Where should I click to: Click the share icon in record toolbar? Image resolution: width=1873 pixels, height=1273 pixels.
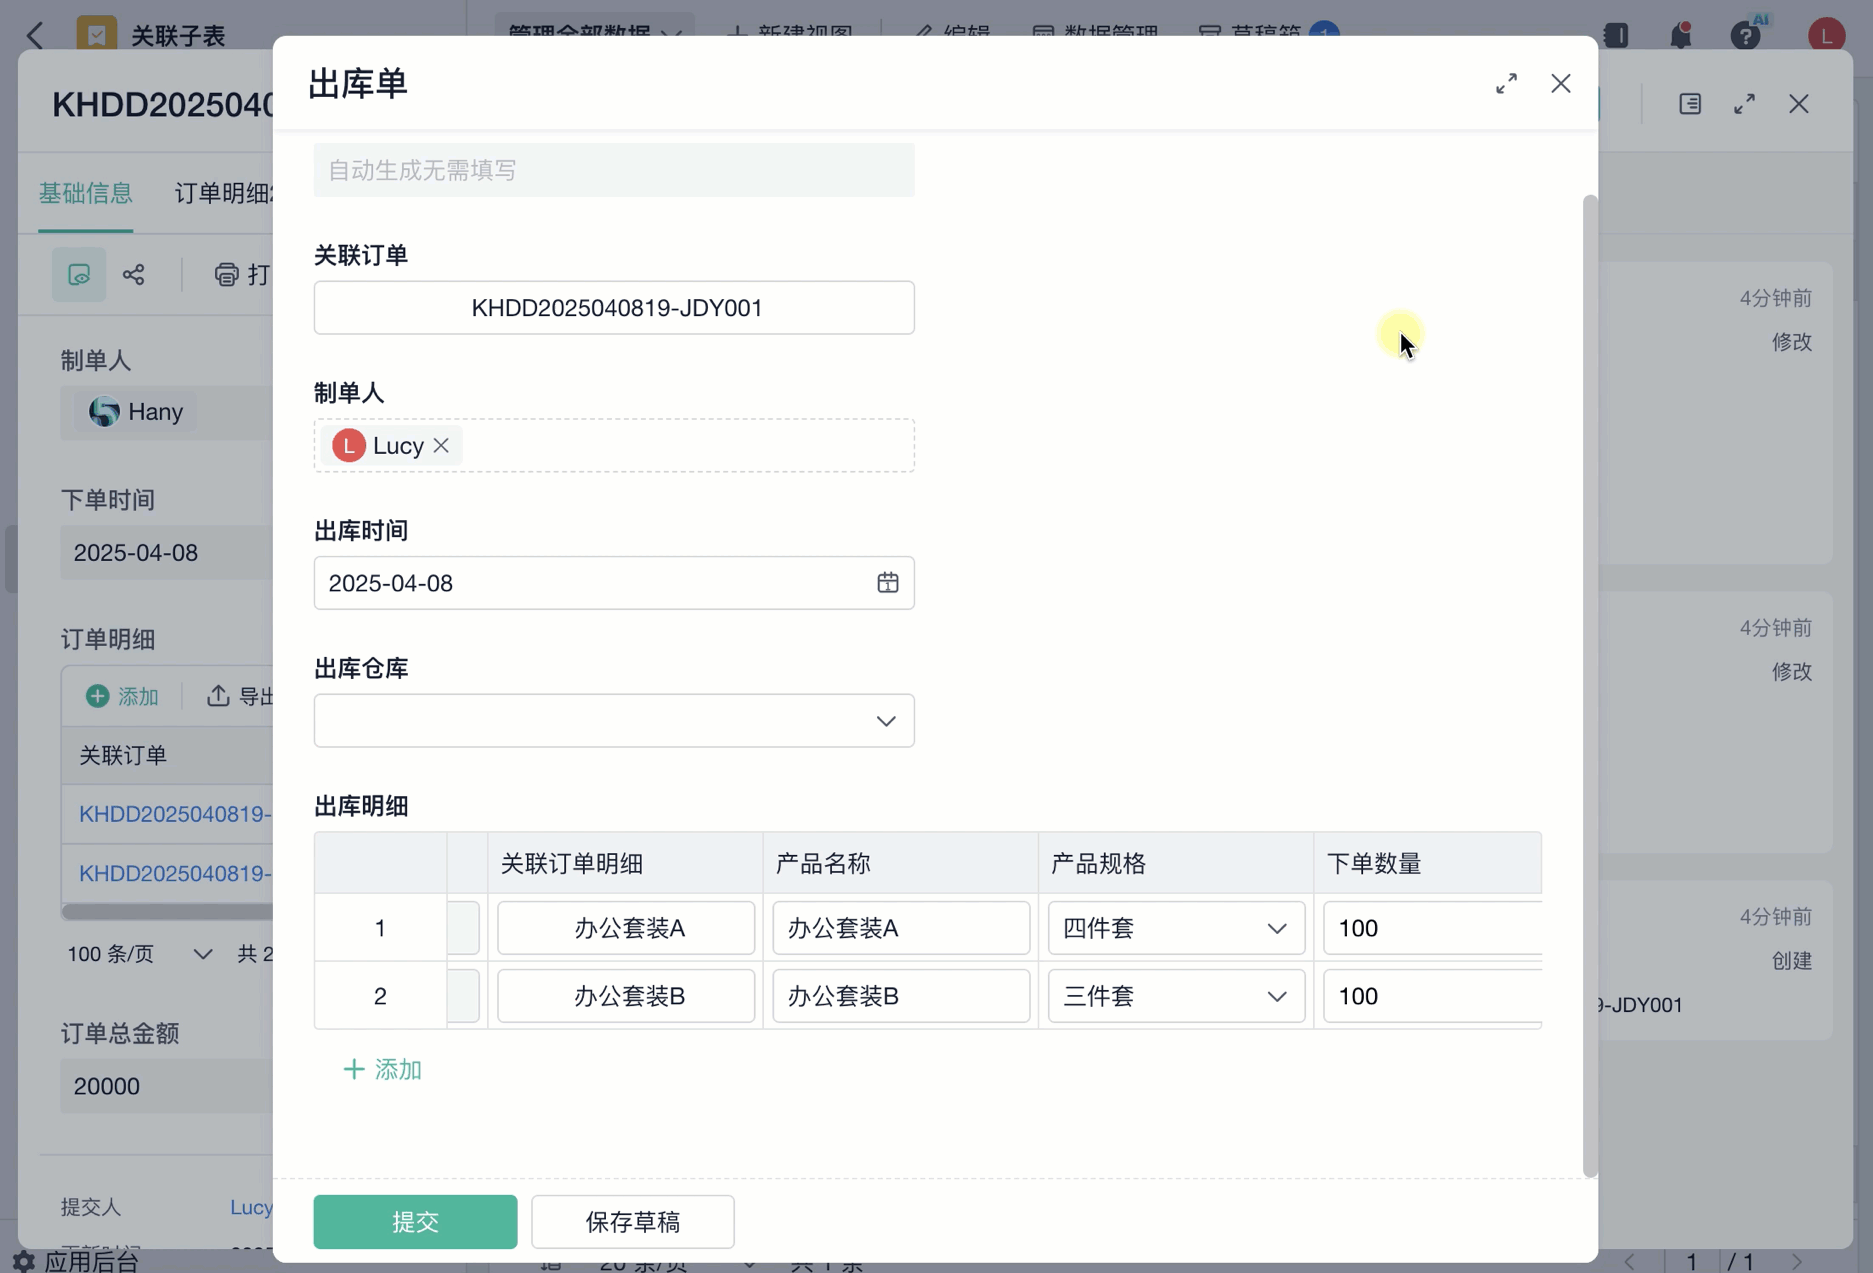(134, 275)
